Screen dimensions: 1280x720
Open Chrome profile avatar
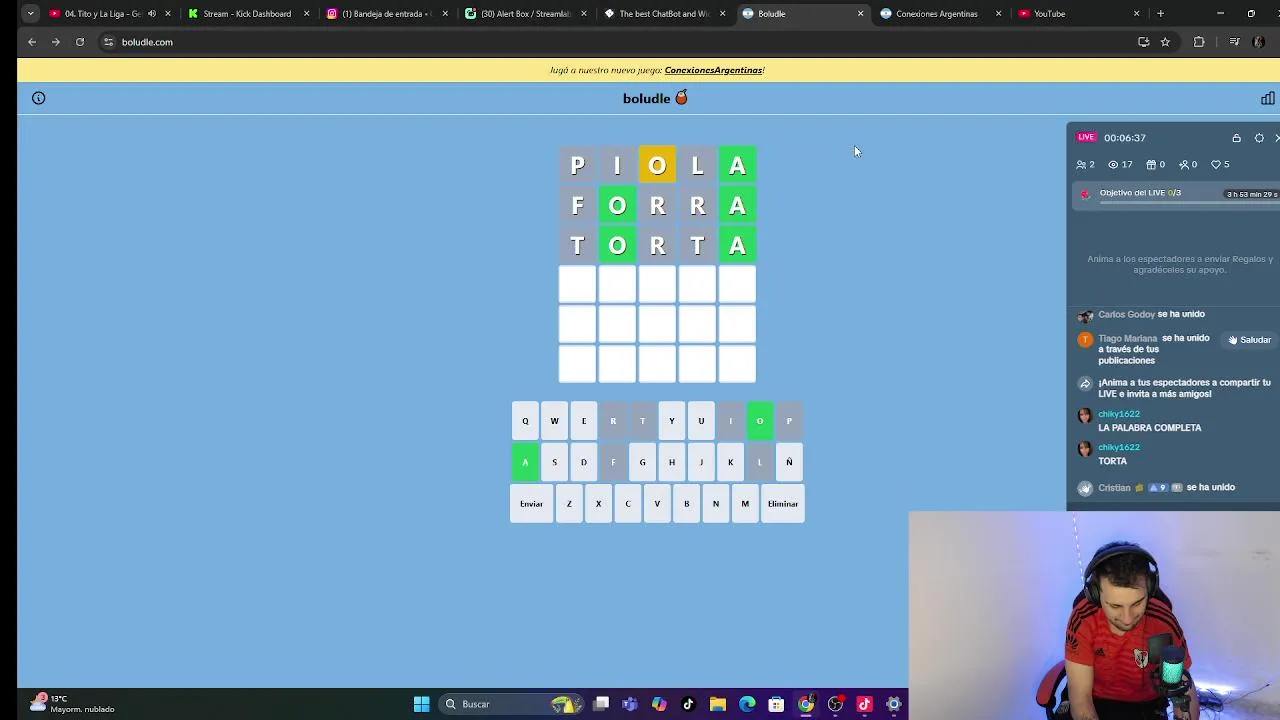1259,42
